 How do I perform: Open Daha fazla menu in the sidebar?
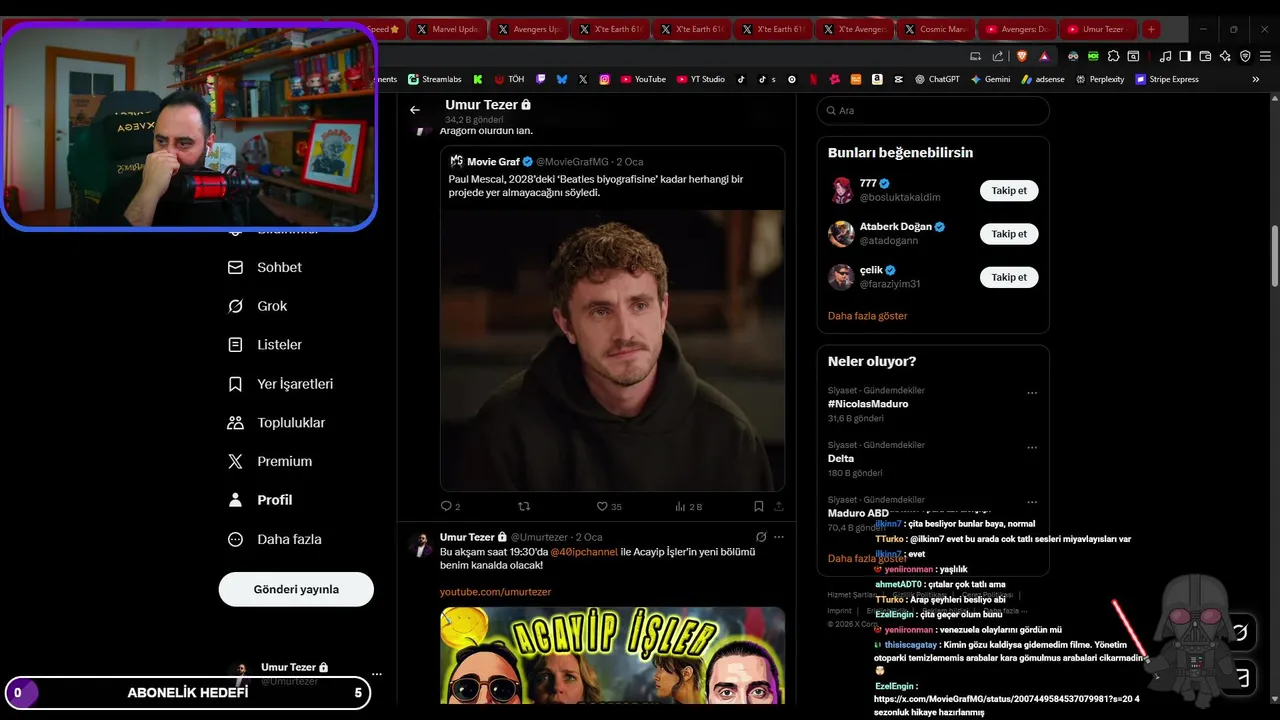275,539
